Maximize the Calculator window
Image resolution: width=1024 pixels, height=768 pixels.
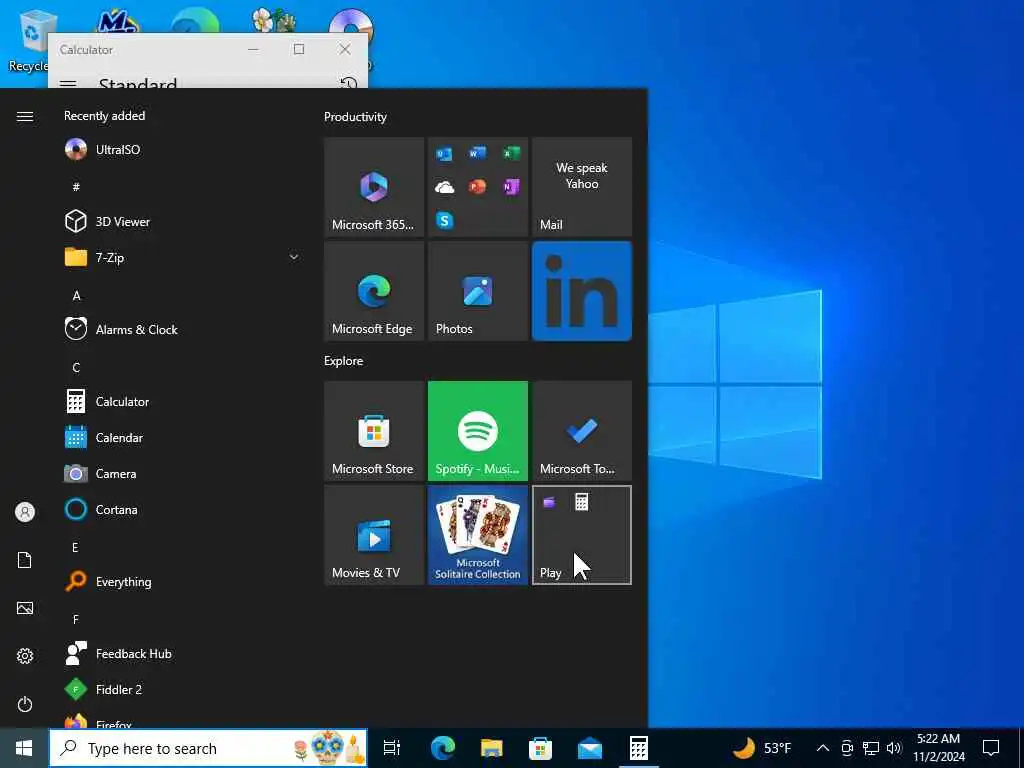[x=298, y=49]
